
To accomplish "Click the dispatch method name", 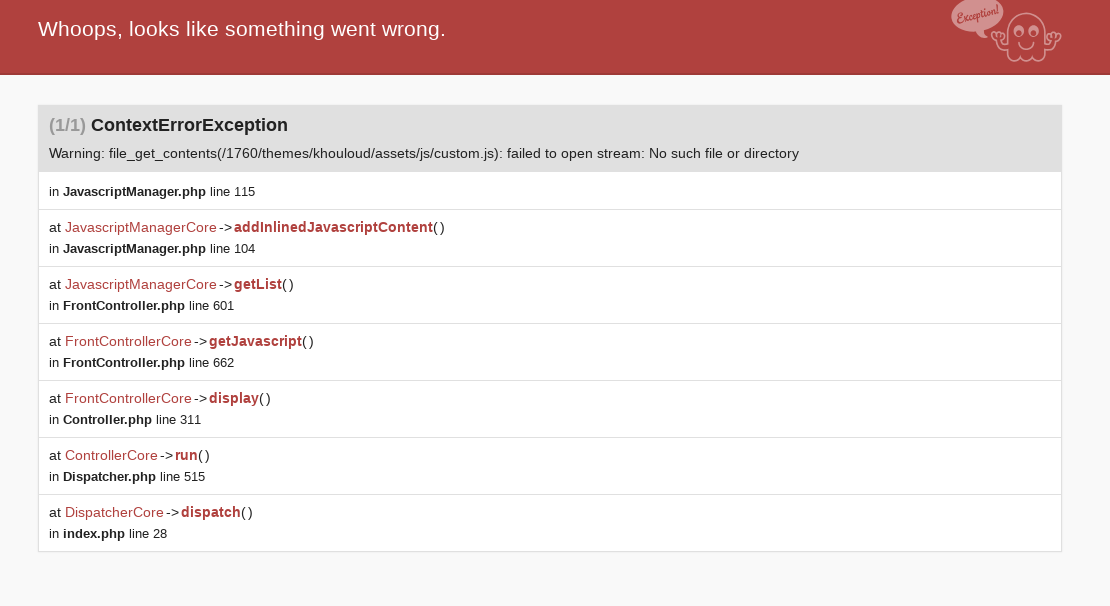I will coord(211,512).
